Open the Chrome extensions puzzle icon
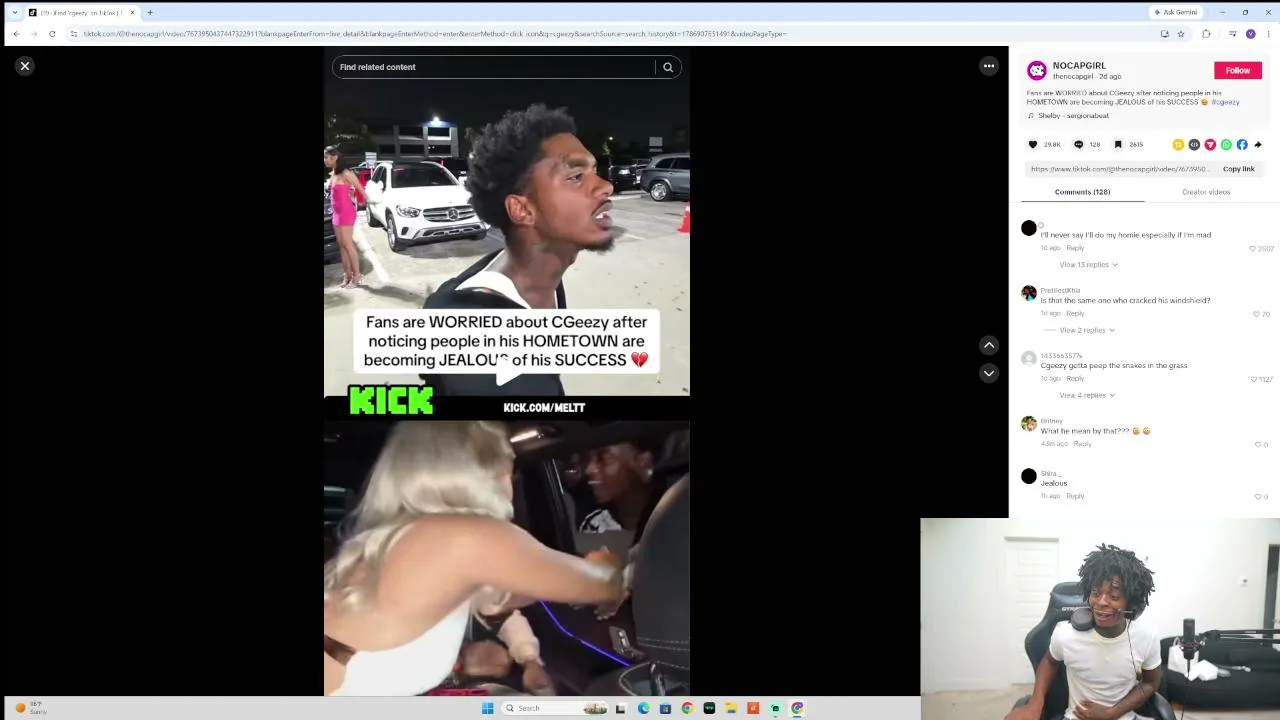 1206,34
